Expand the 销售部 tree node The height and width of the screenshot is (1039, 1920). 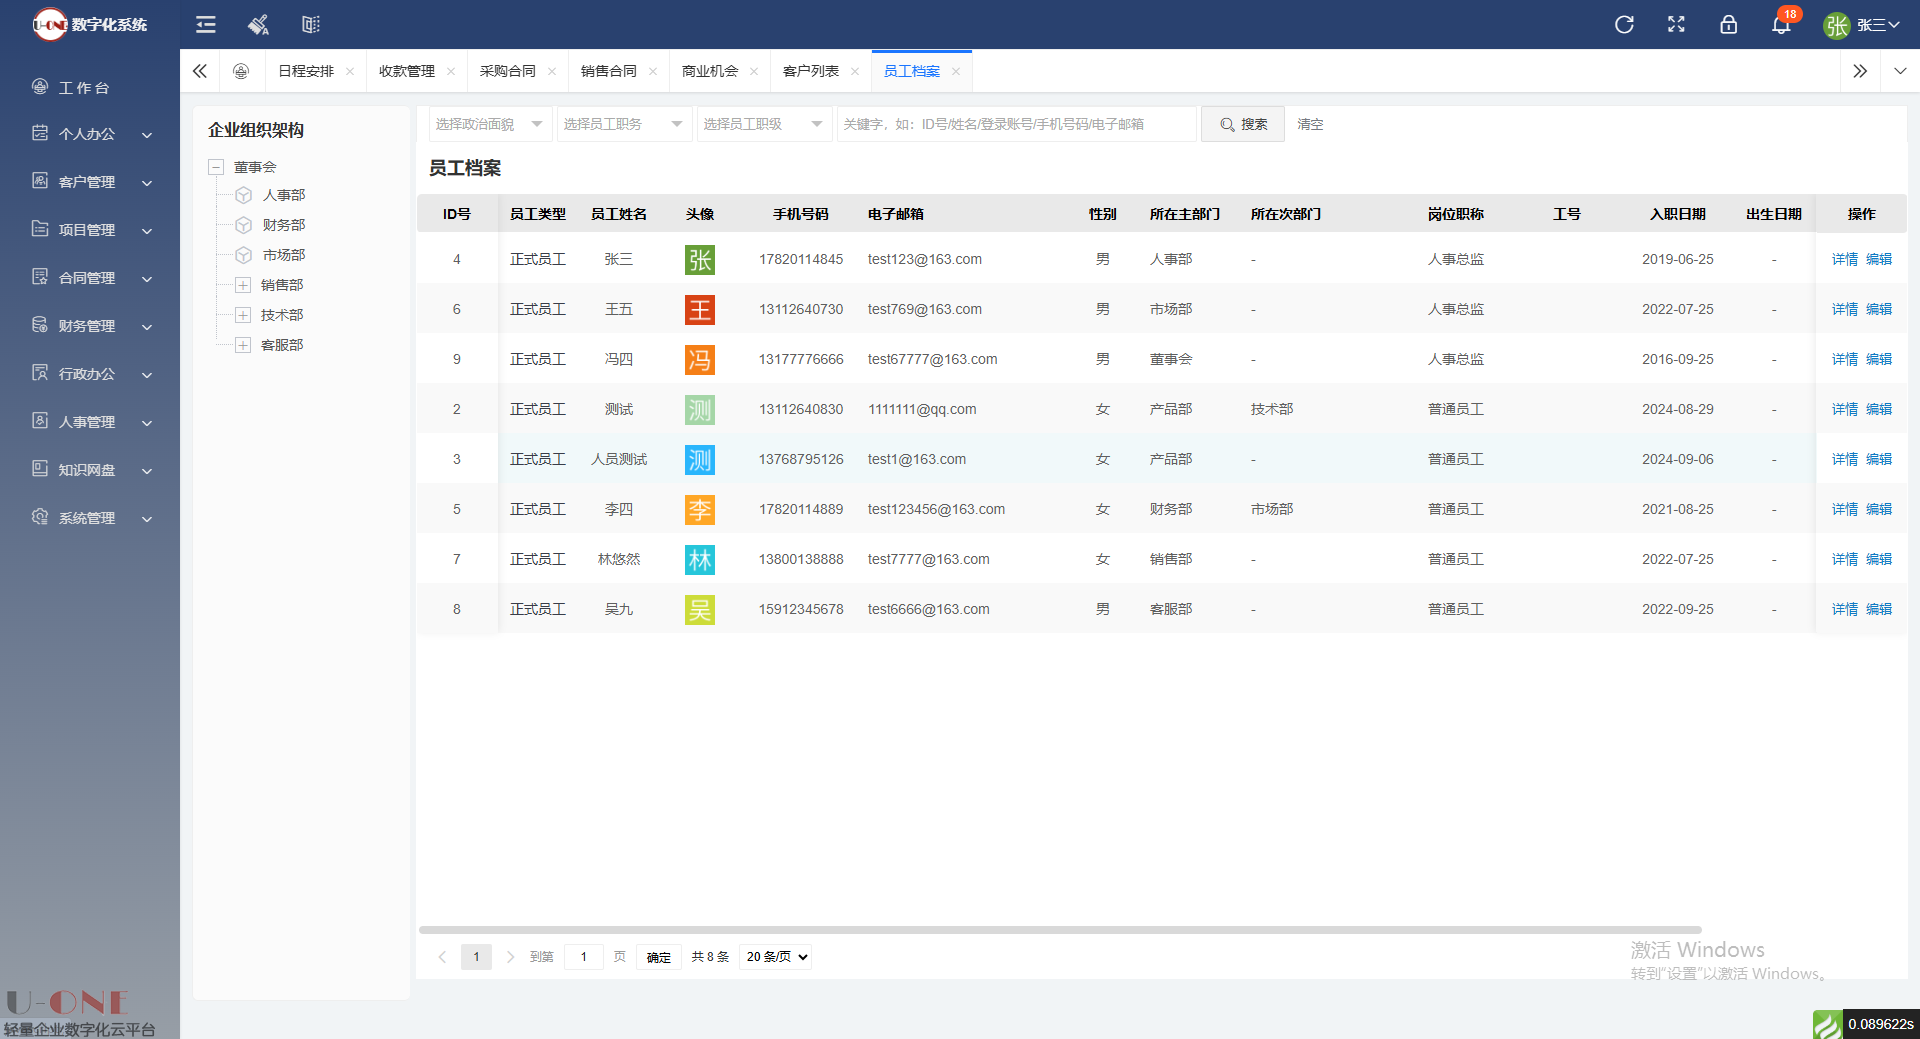(243, 285)
